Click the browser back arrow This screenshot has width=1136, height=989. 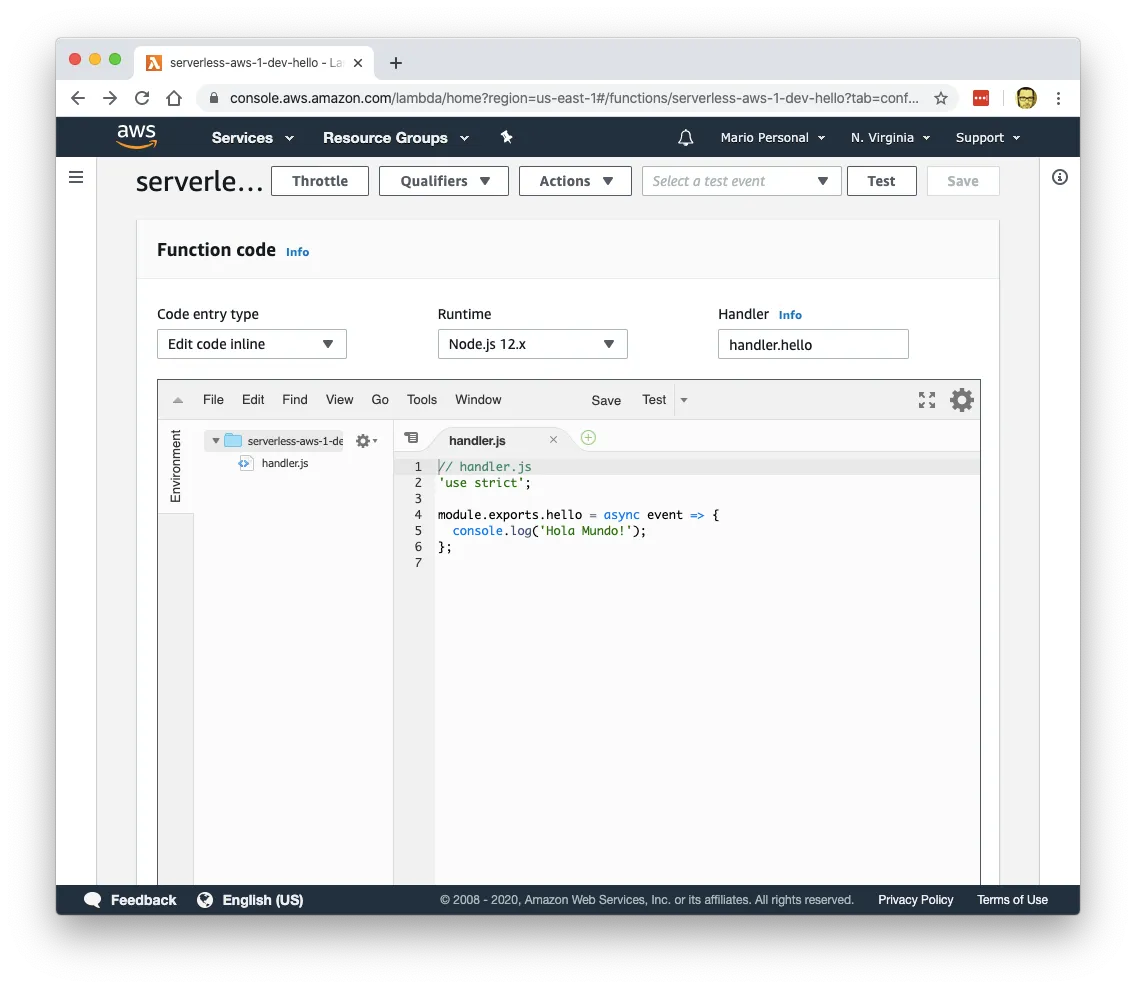point(78,98)
